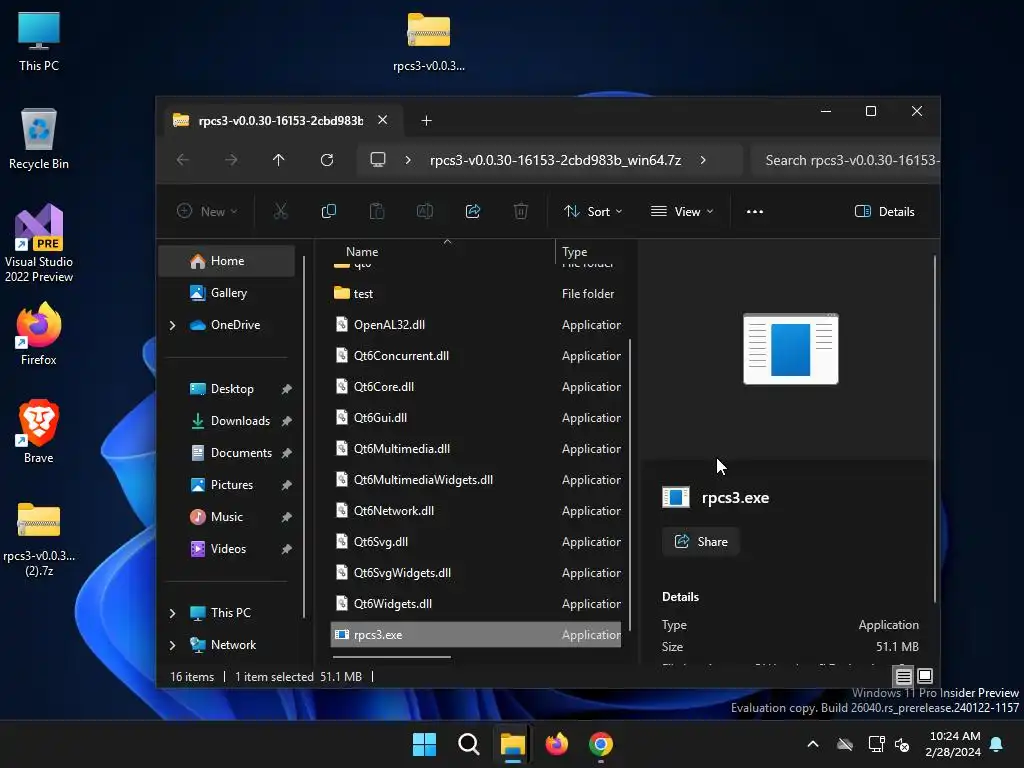Click the Rename icon in toolbar
The height and width of the screenshot is (768, 1024).
pos(424,211)
